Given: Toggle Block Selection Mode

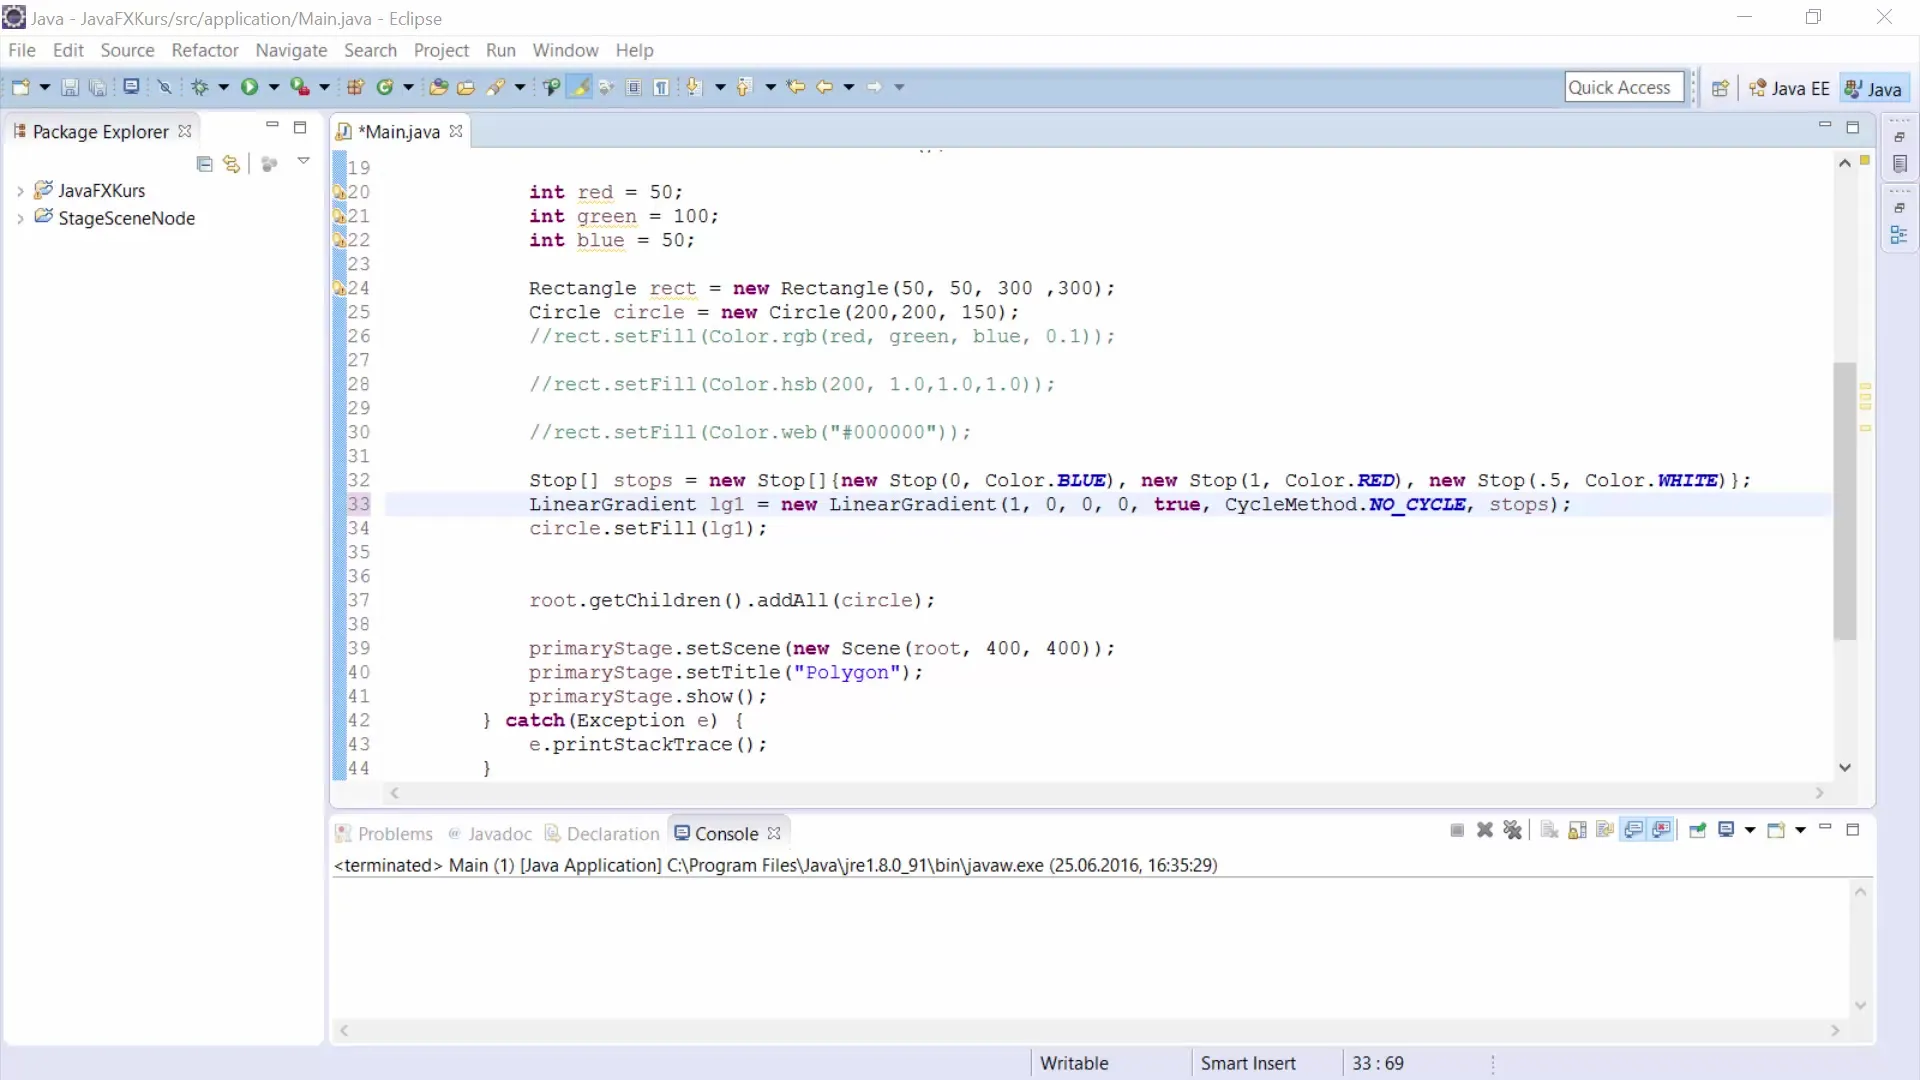Looking at the screenshot, I should (634, 88).
